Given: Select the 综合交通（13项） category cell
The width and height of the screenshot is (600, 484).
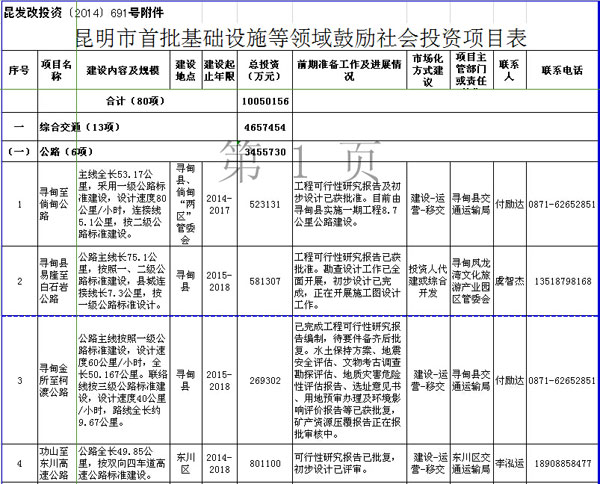Looking at the screenshot, I should pos(70,128).
